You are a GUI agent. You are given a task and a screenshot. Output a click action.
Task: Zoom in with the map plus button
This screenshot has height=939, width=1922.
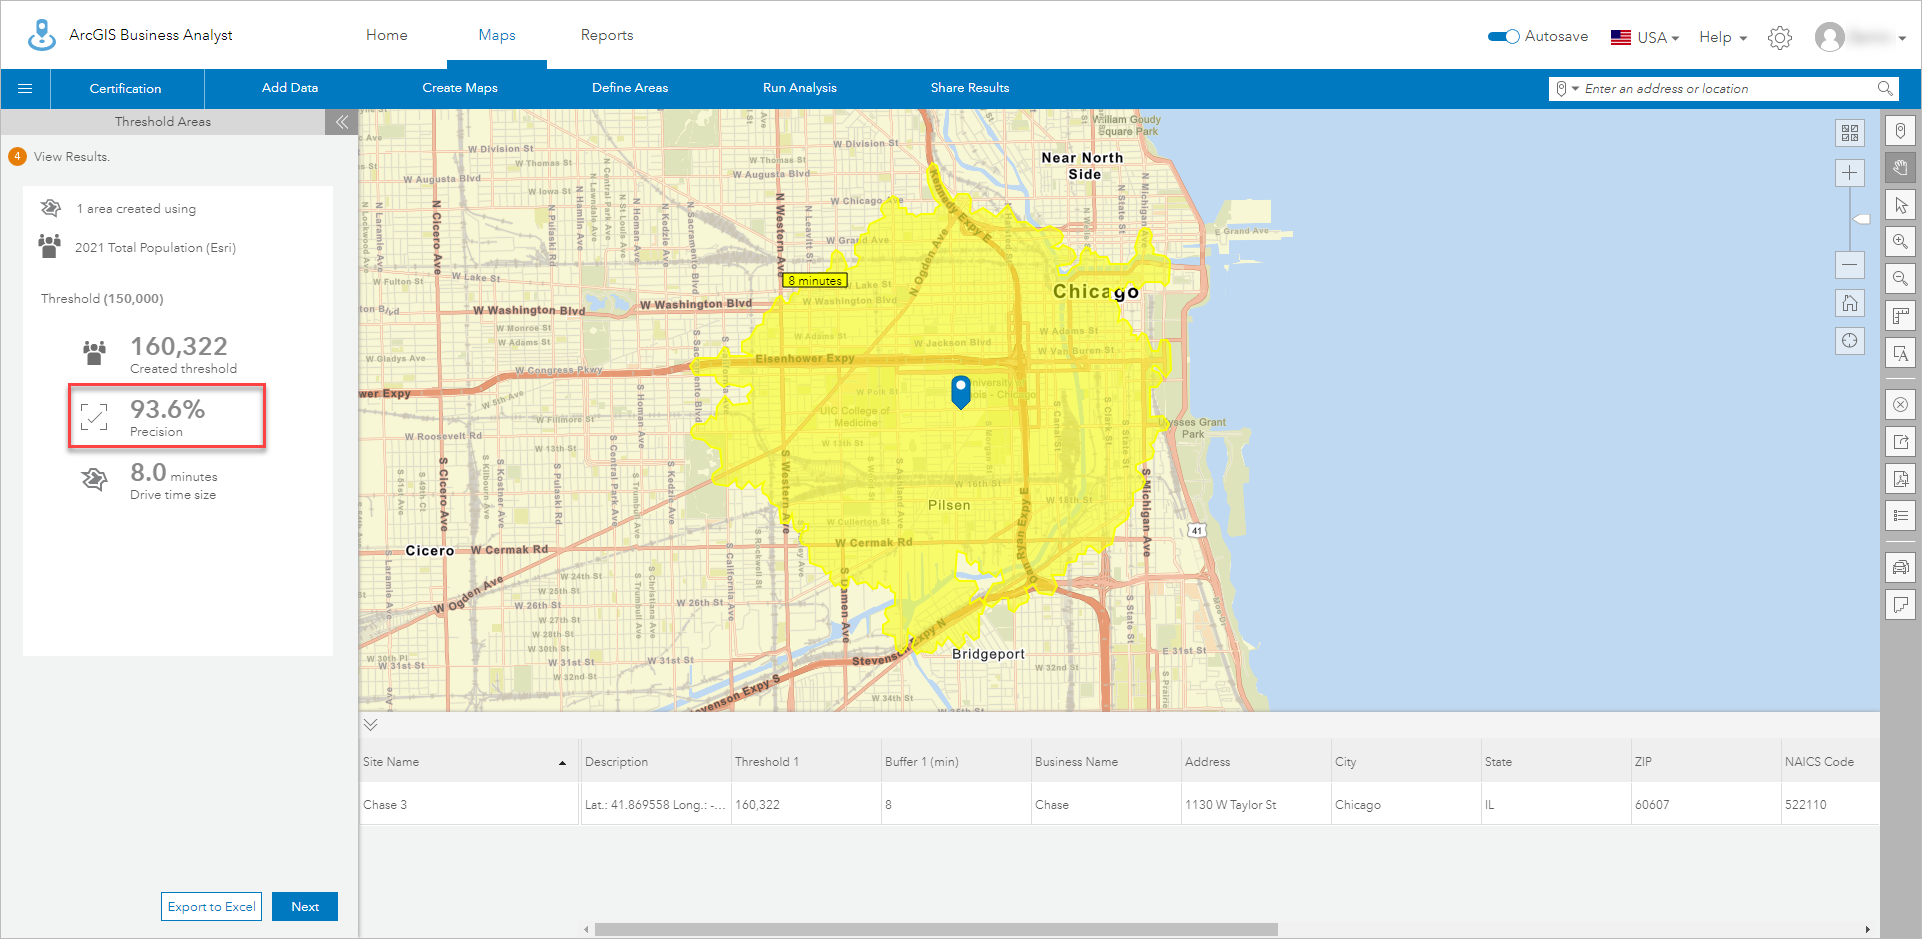[x=1850, y=173]
